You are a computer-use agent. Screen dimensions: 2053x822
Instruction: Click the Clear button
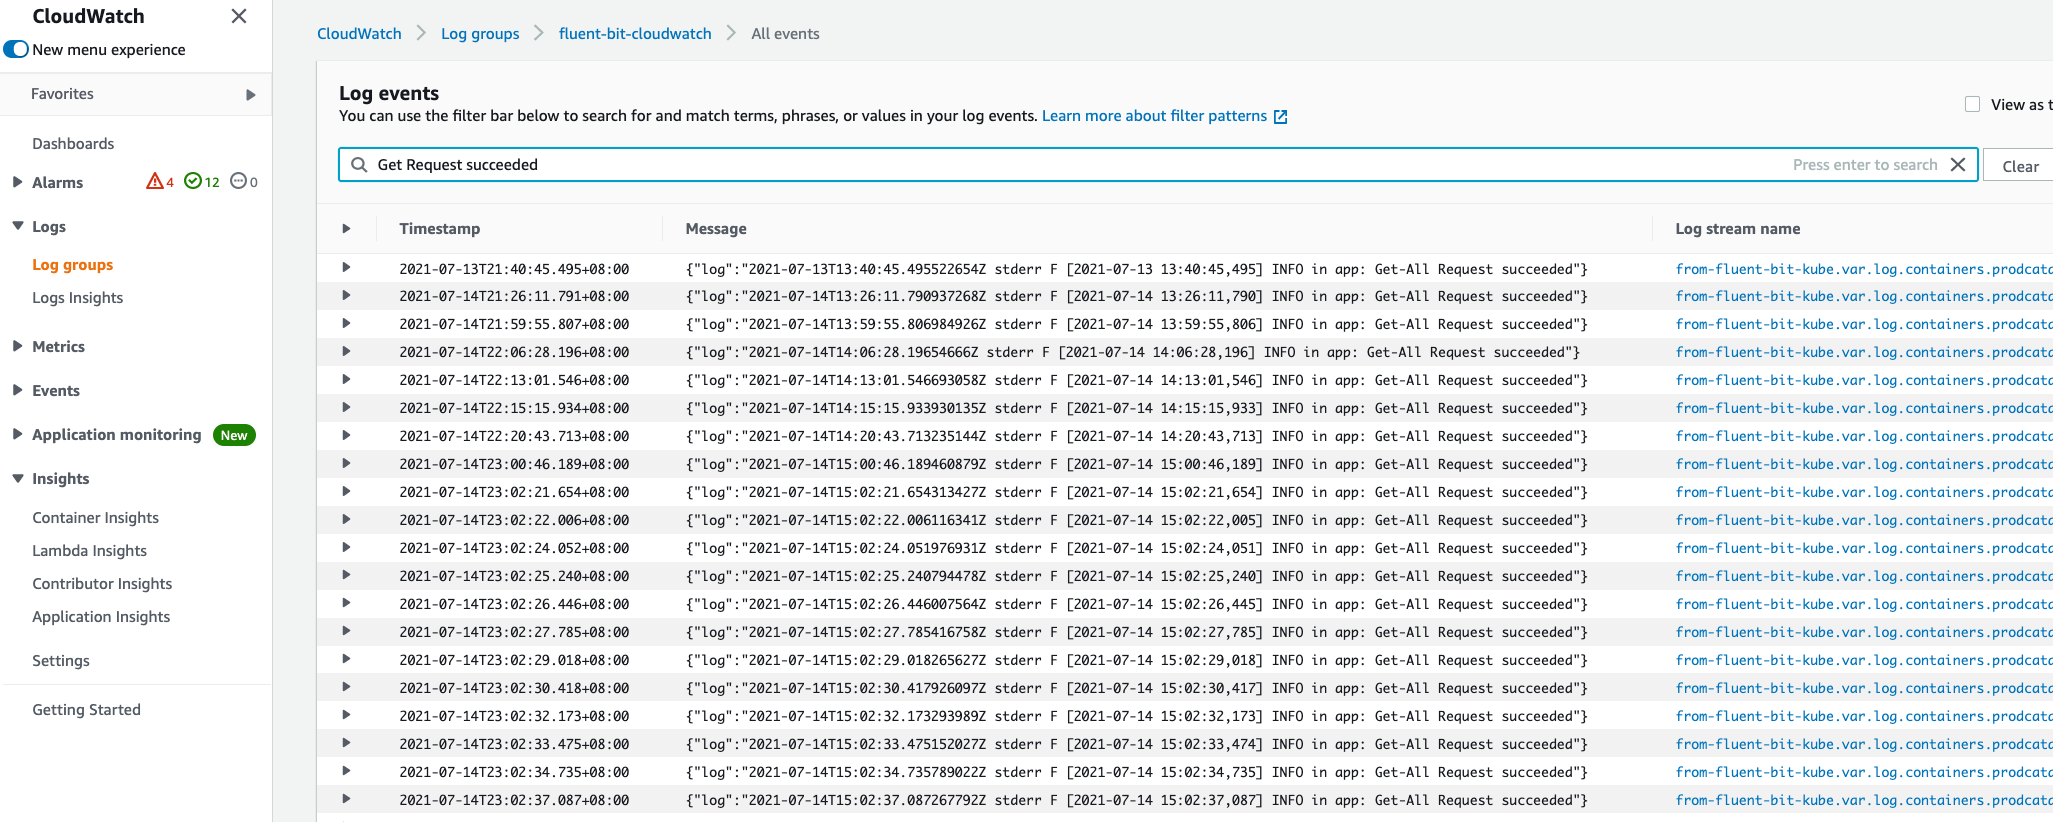(x=2020, y=166)
